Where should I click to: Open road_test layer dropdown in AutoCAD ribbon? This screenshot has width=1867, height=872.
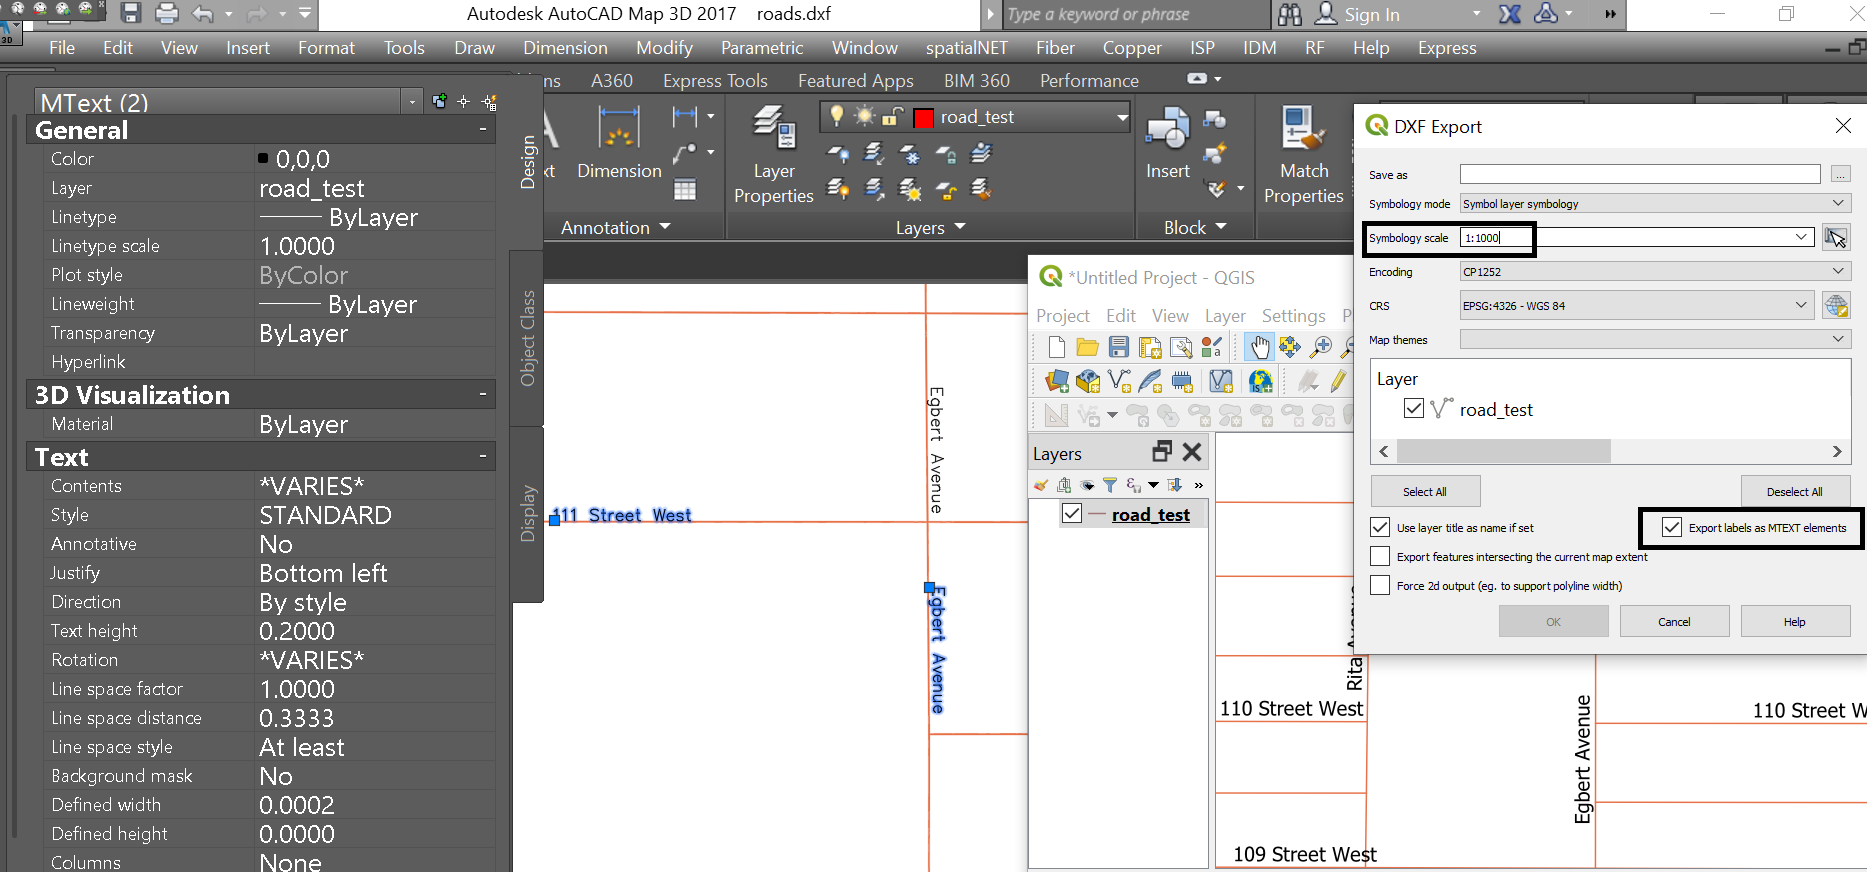[x=1122, y=117]
